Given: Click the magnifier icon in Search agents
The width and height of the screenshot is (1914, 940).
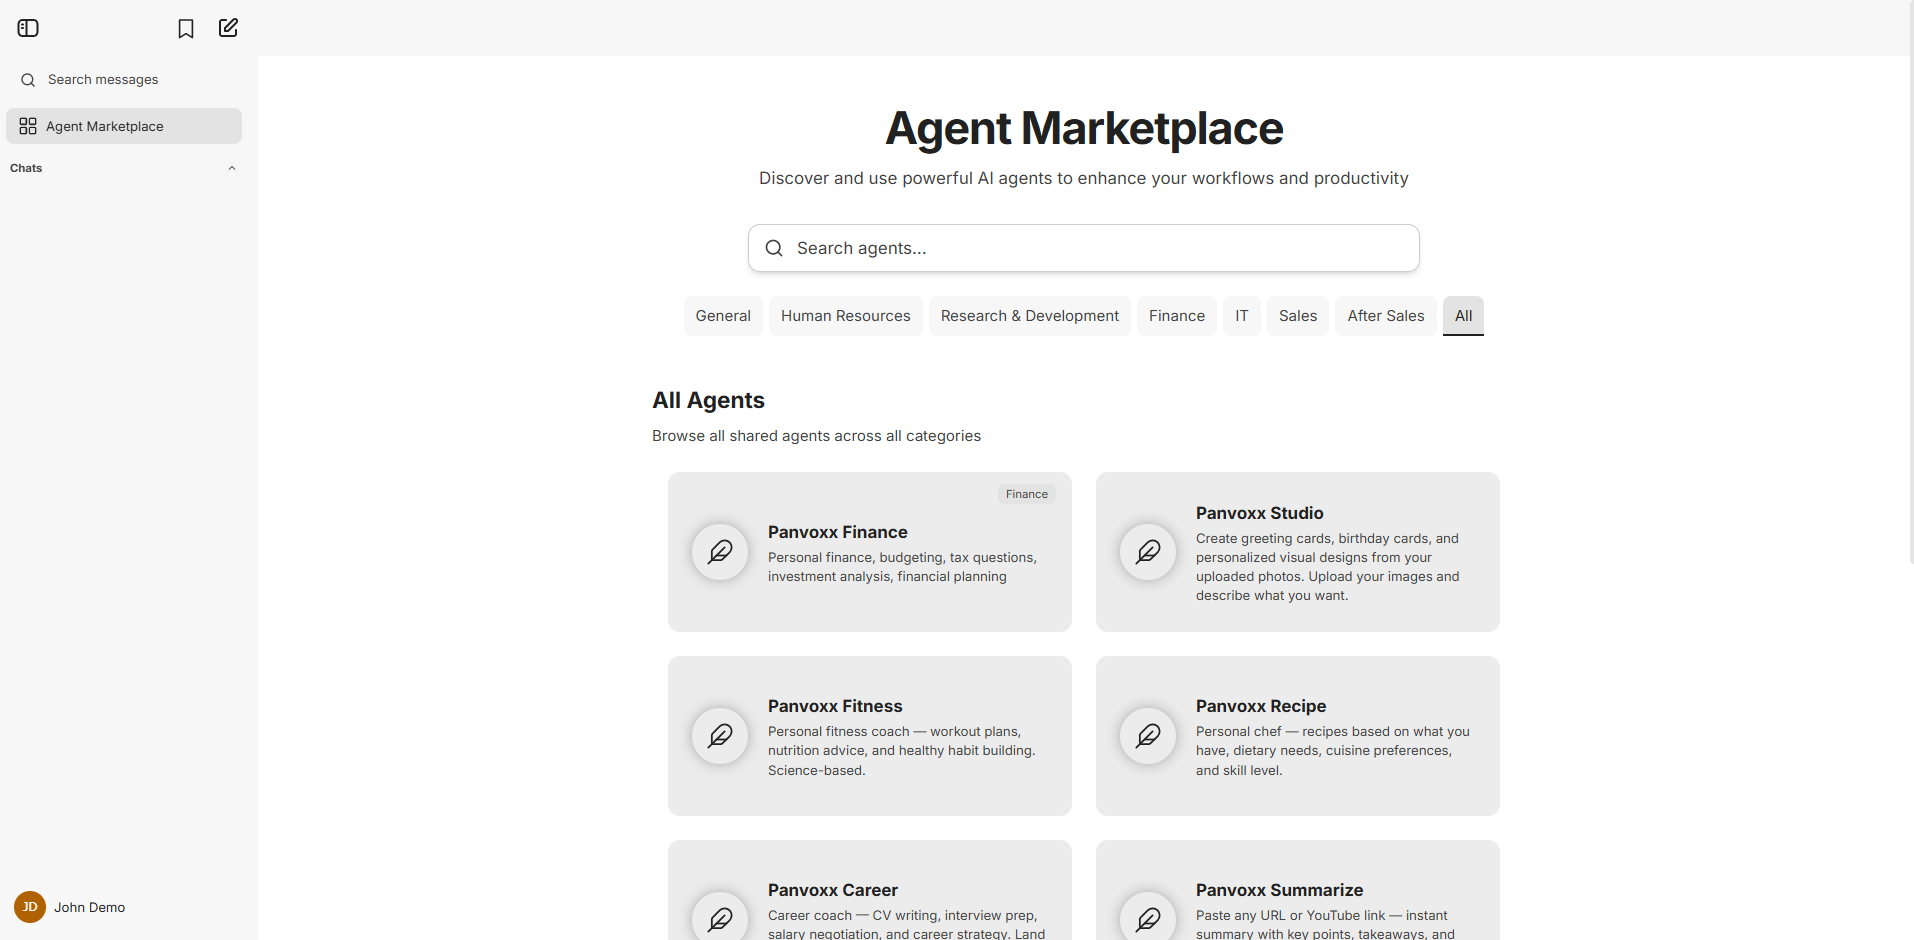Looking at the screenshot, I should pyautogui.click(x=774, y=248).
